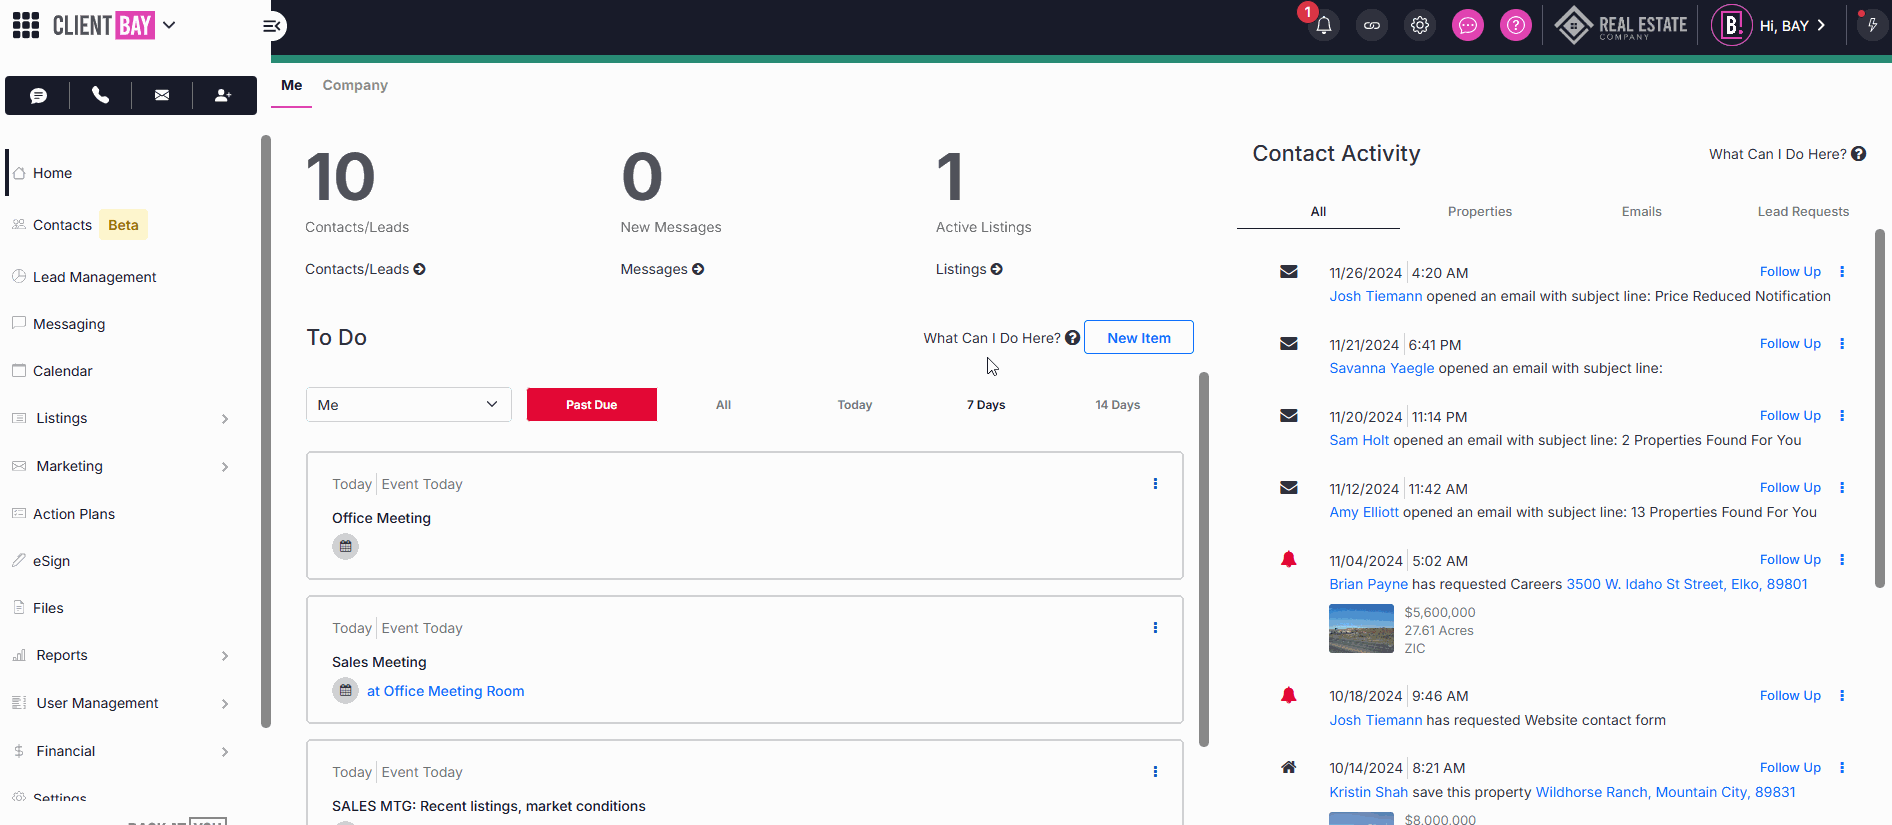Open the Listings link under Active Listings
1892x825 pixels.
click(969, 269)
